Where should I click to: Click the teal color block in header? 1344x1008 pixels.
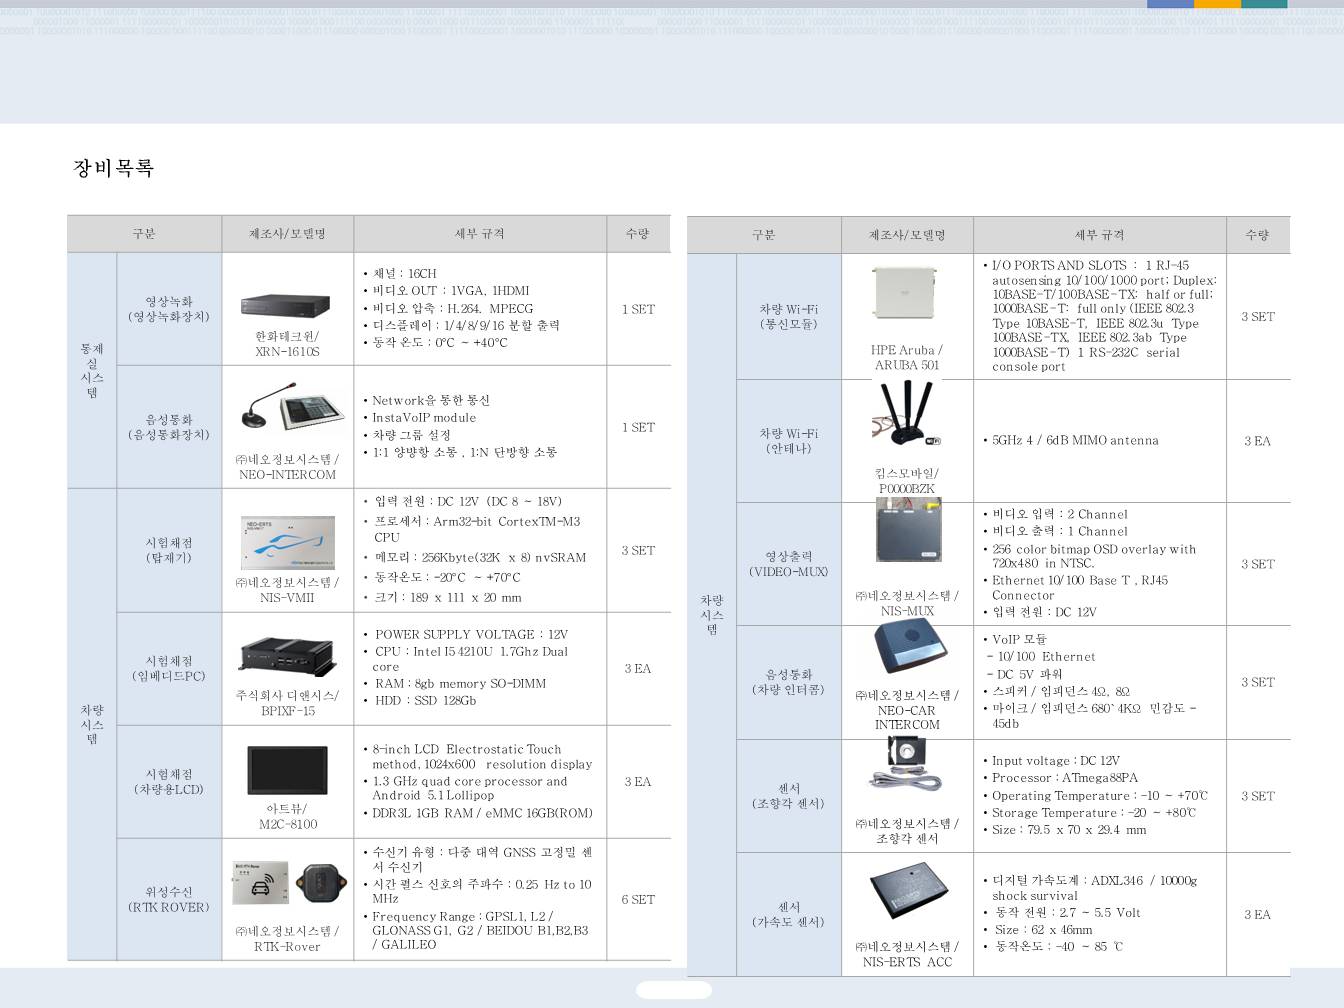point(1264,4)
